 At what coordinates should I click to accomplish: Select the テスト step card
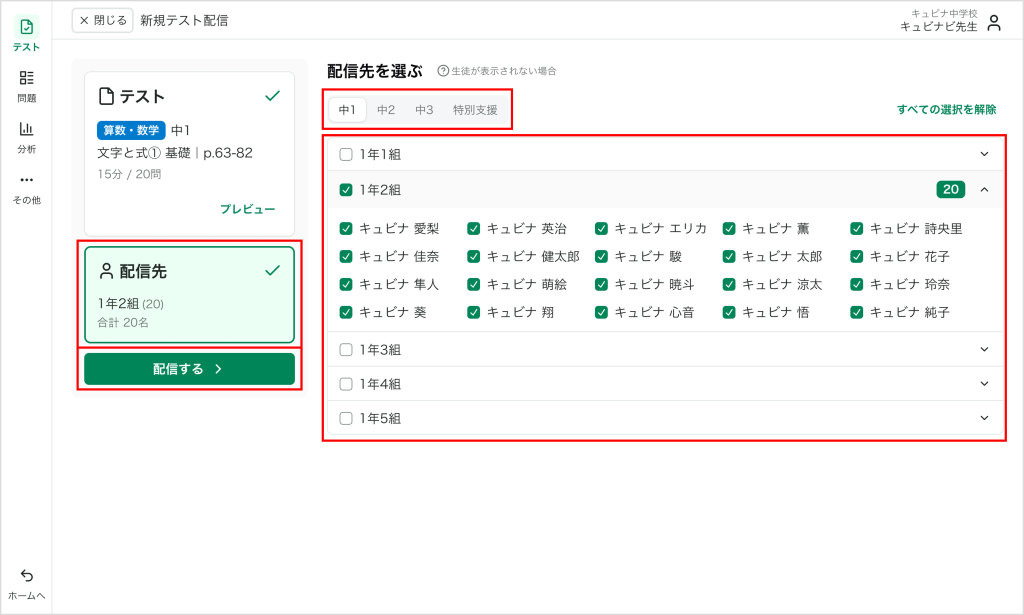tap(189, 153)
